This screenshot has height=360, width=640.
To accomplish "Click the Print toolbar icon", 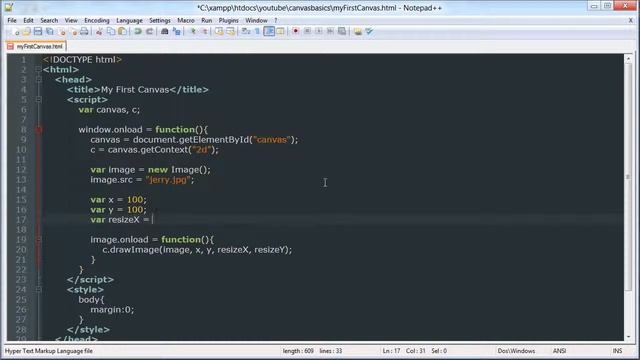I will point(84,31).
